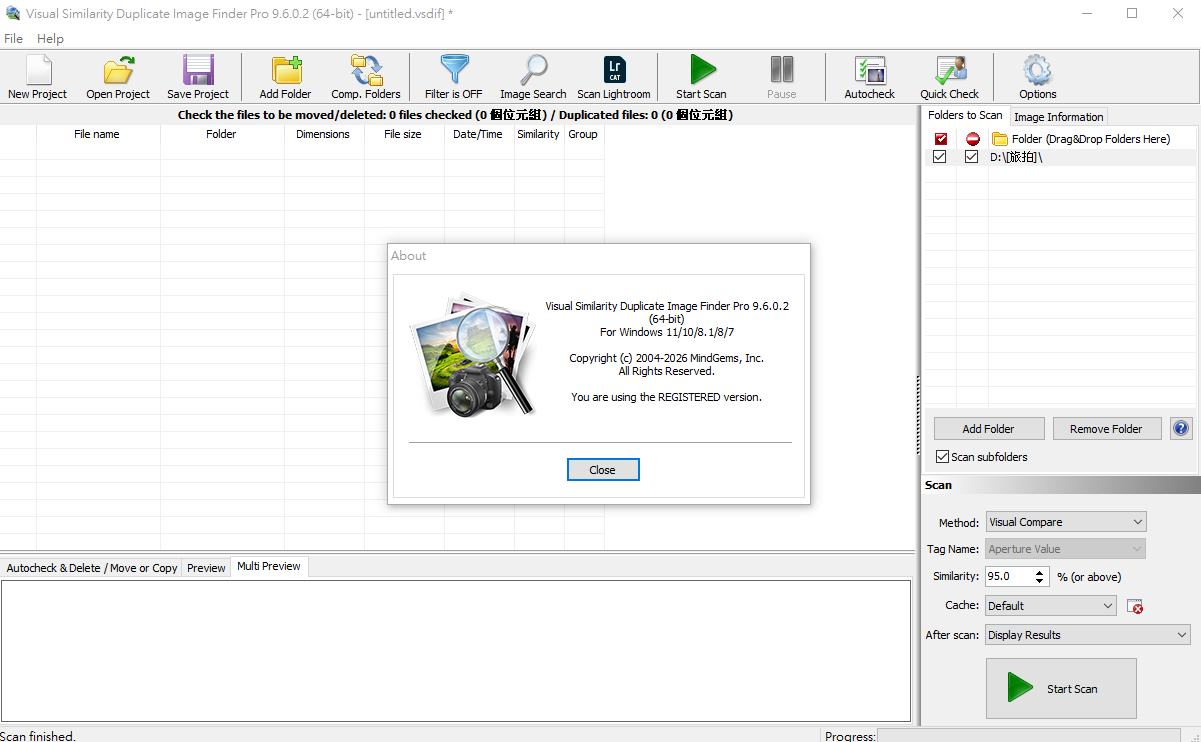Toggle the Scan subfolders checkbox
Image resolution: width=1201 pixels, height=742 pixels.
pyautogui.click(x=942, y=457)
